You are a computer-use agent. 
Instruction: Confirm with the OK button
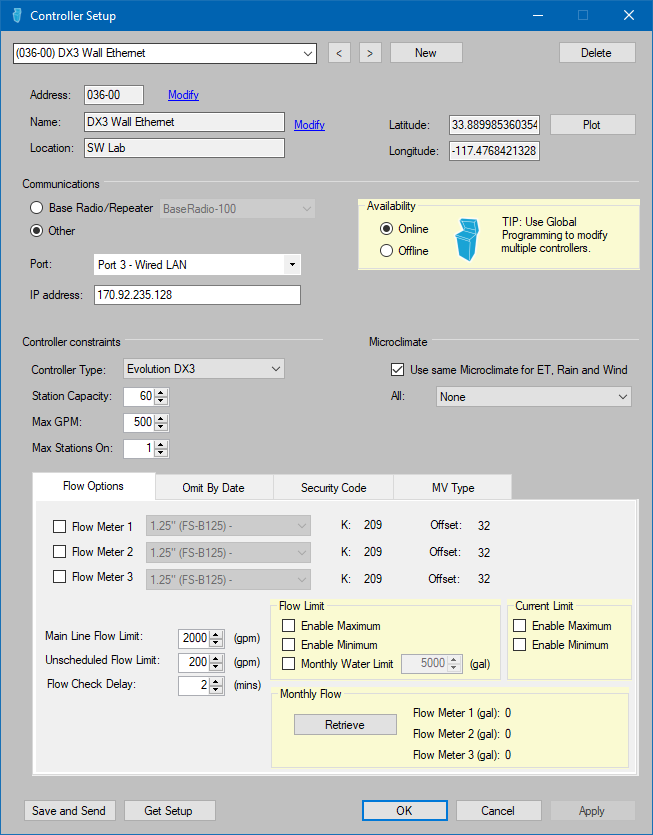point(405,811)
